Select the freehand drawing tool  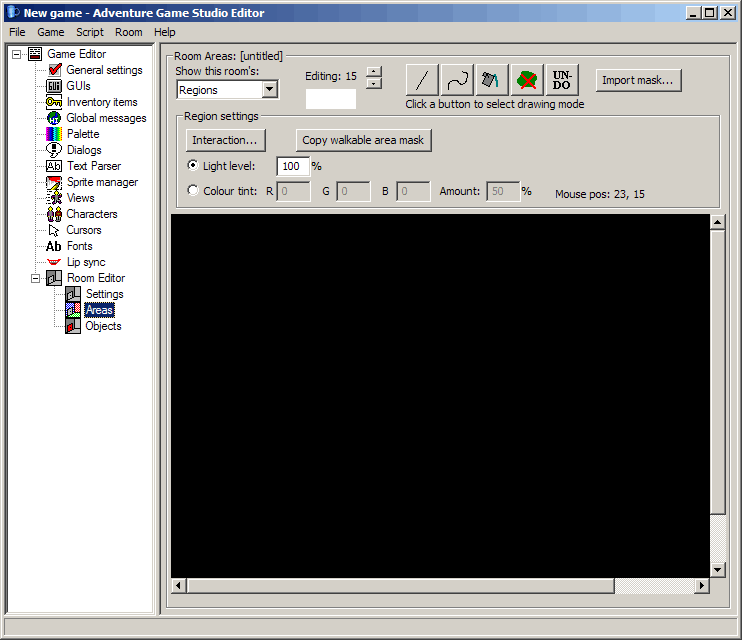pyautogui.click(x=457, y=80)
